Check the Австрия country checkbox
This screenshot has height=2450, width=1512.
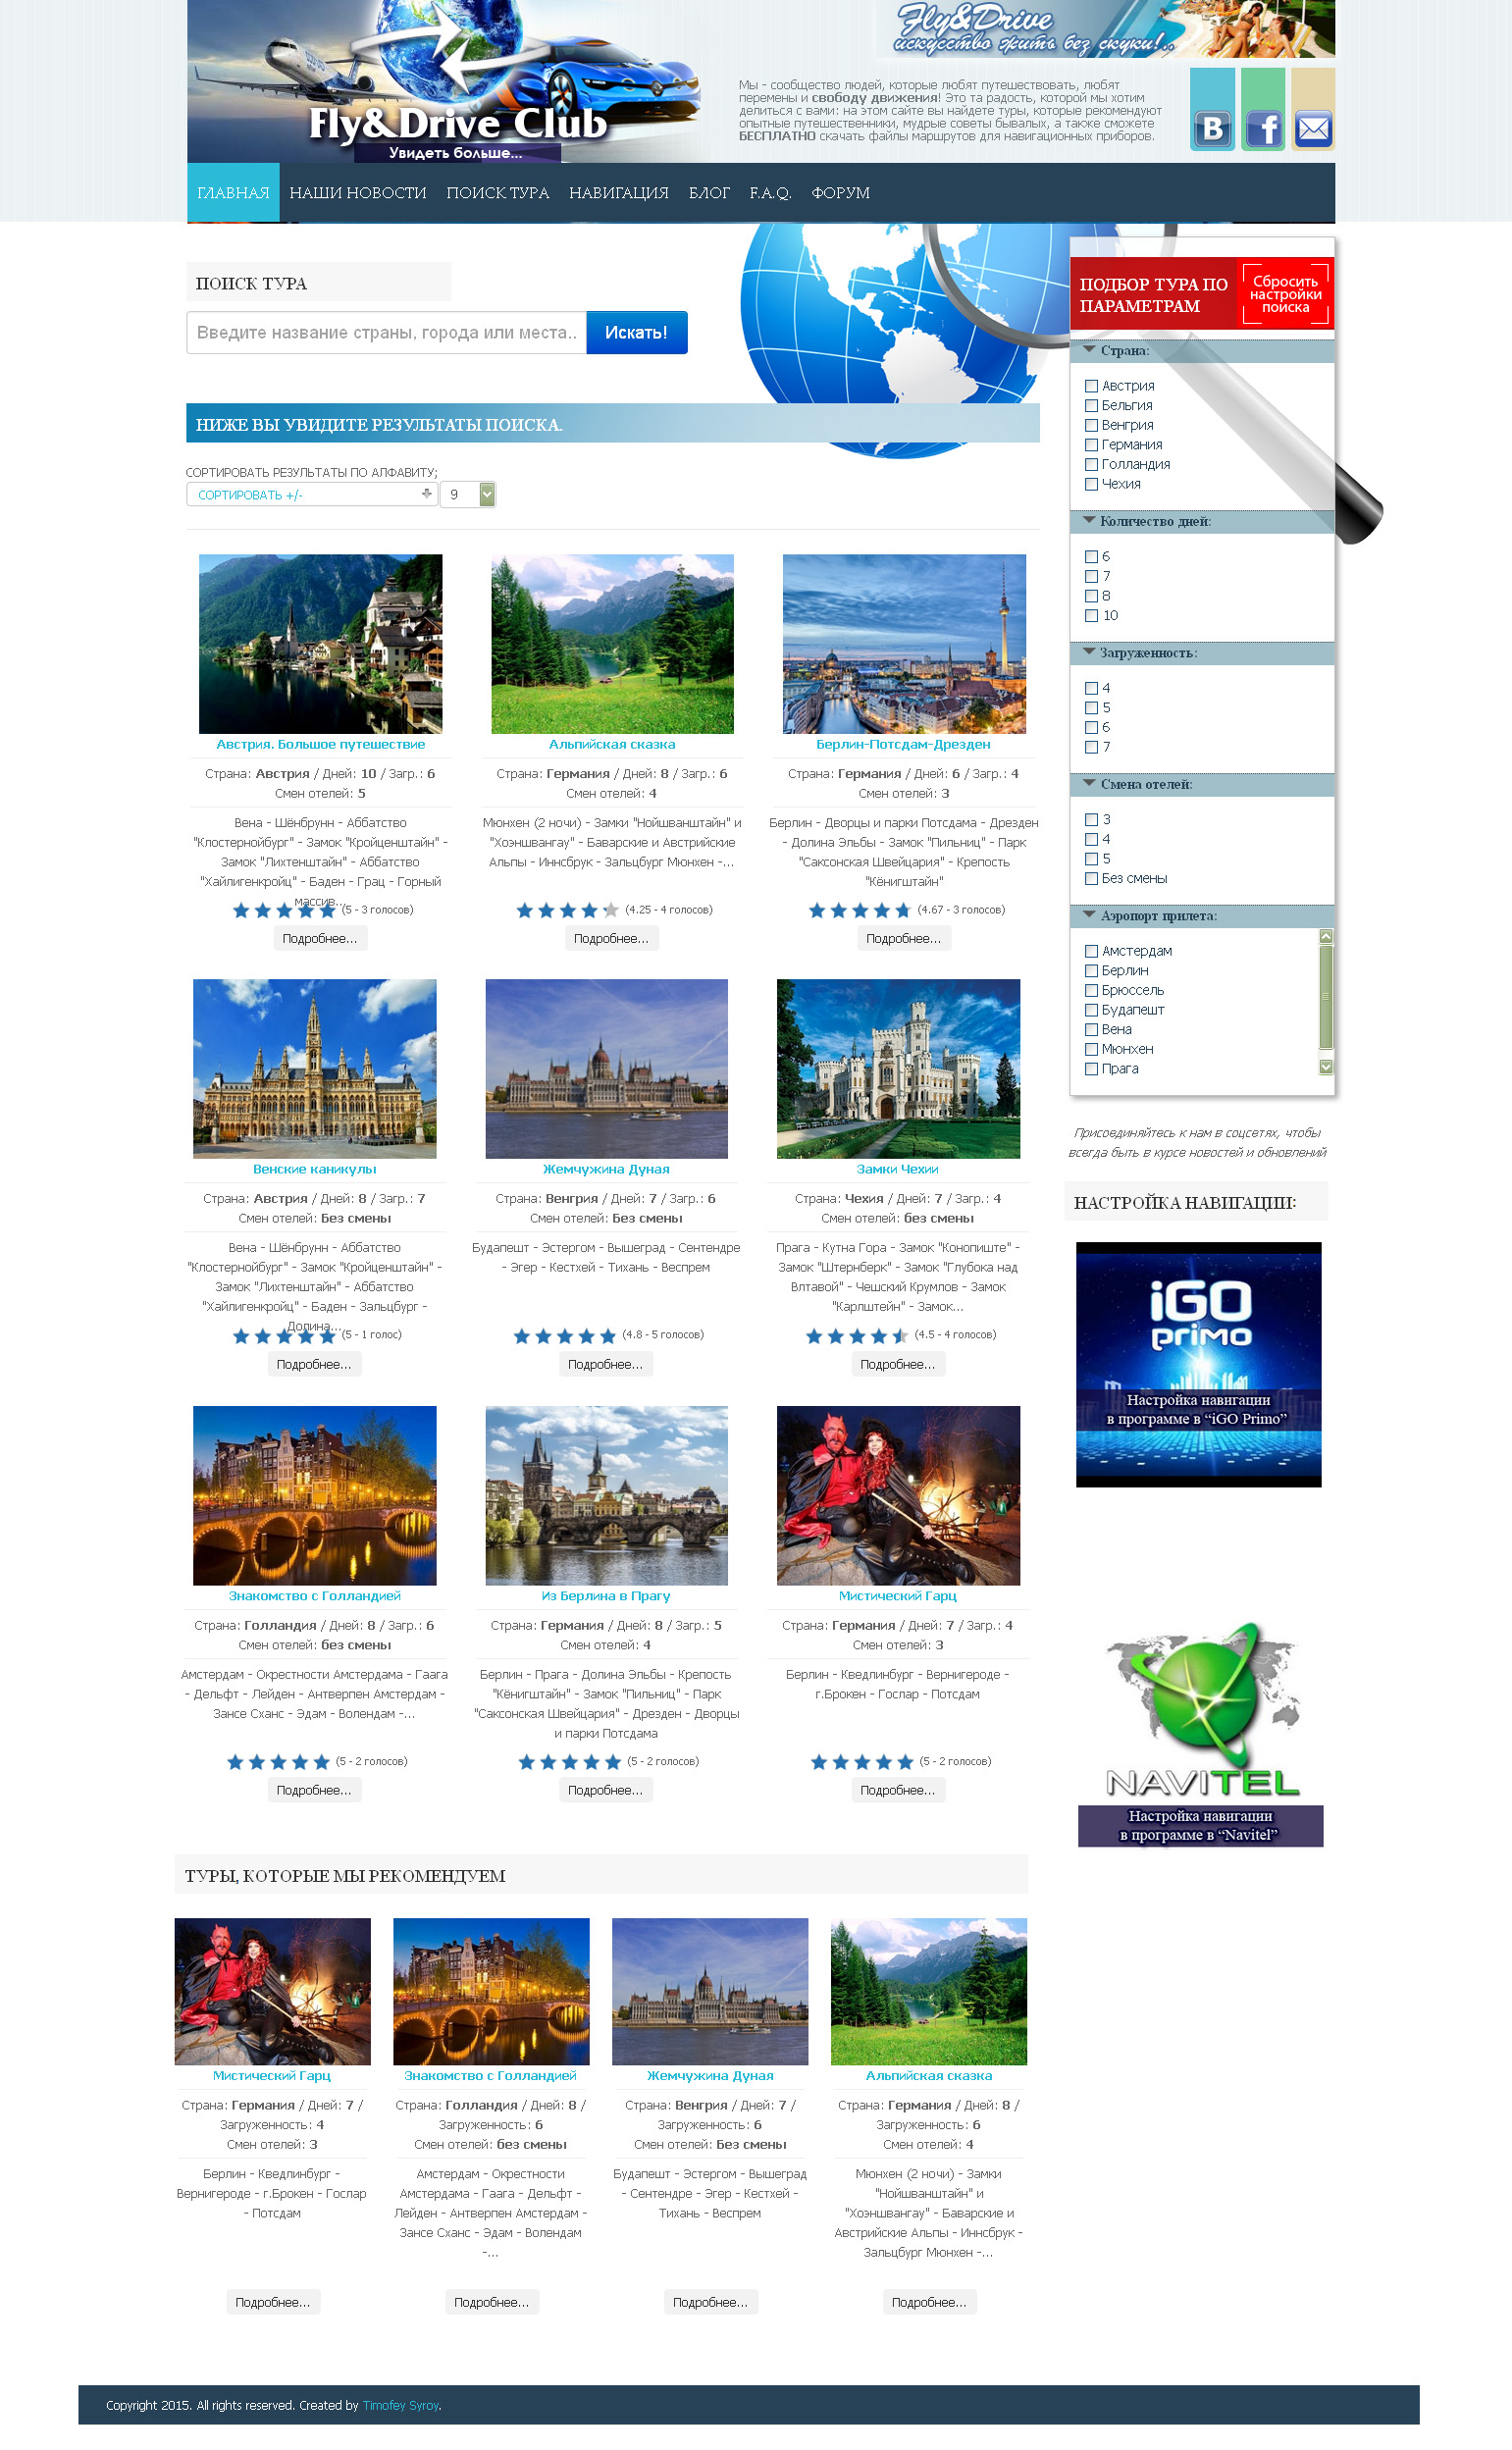[x=1092, y=386]
